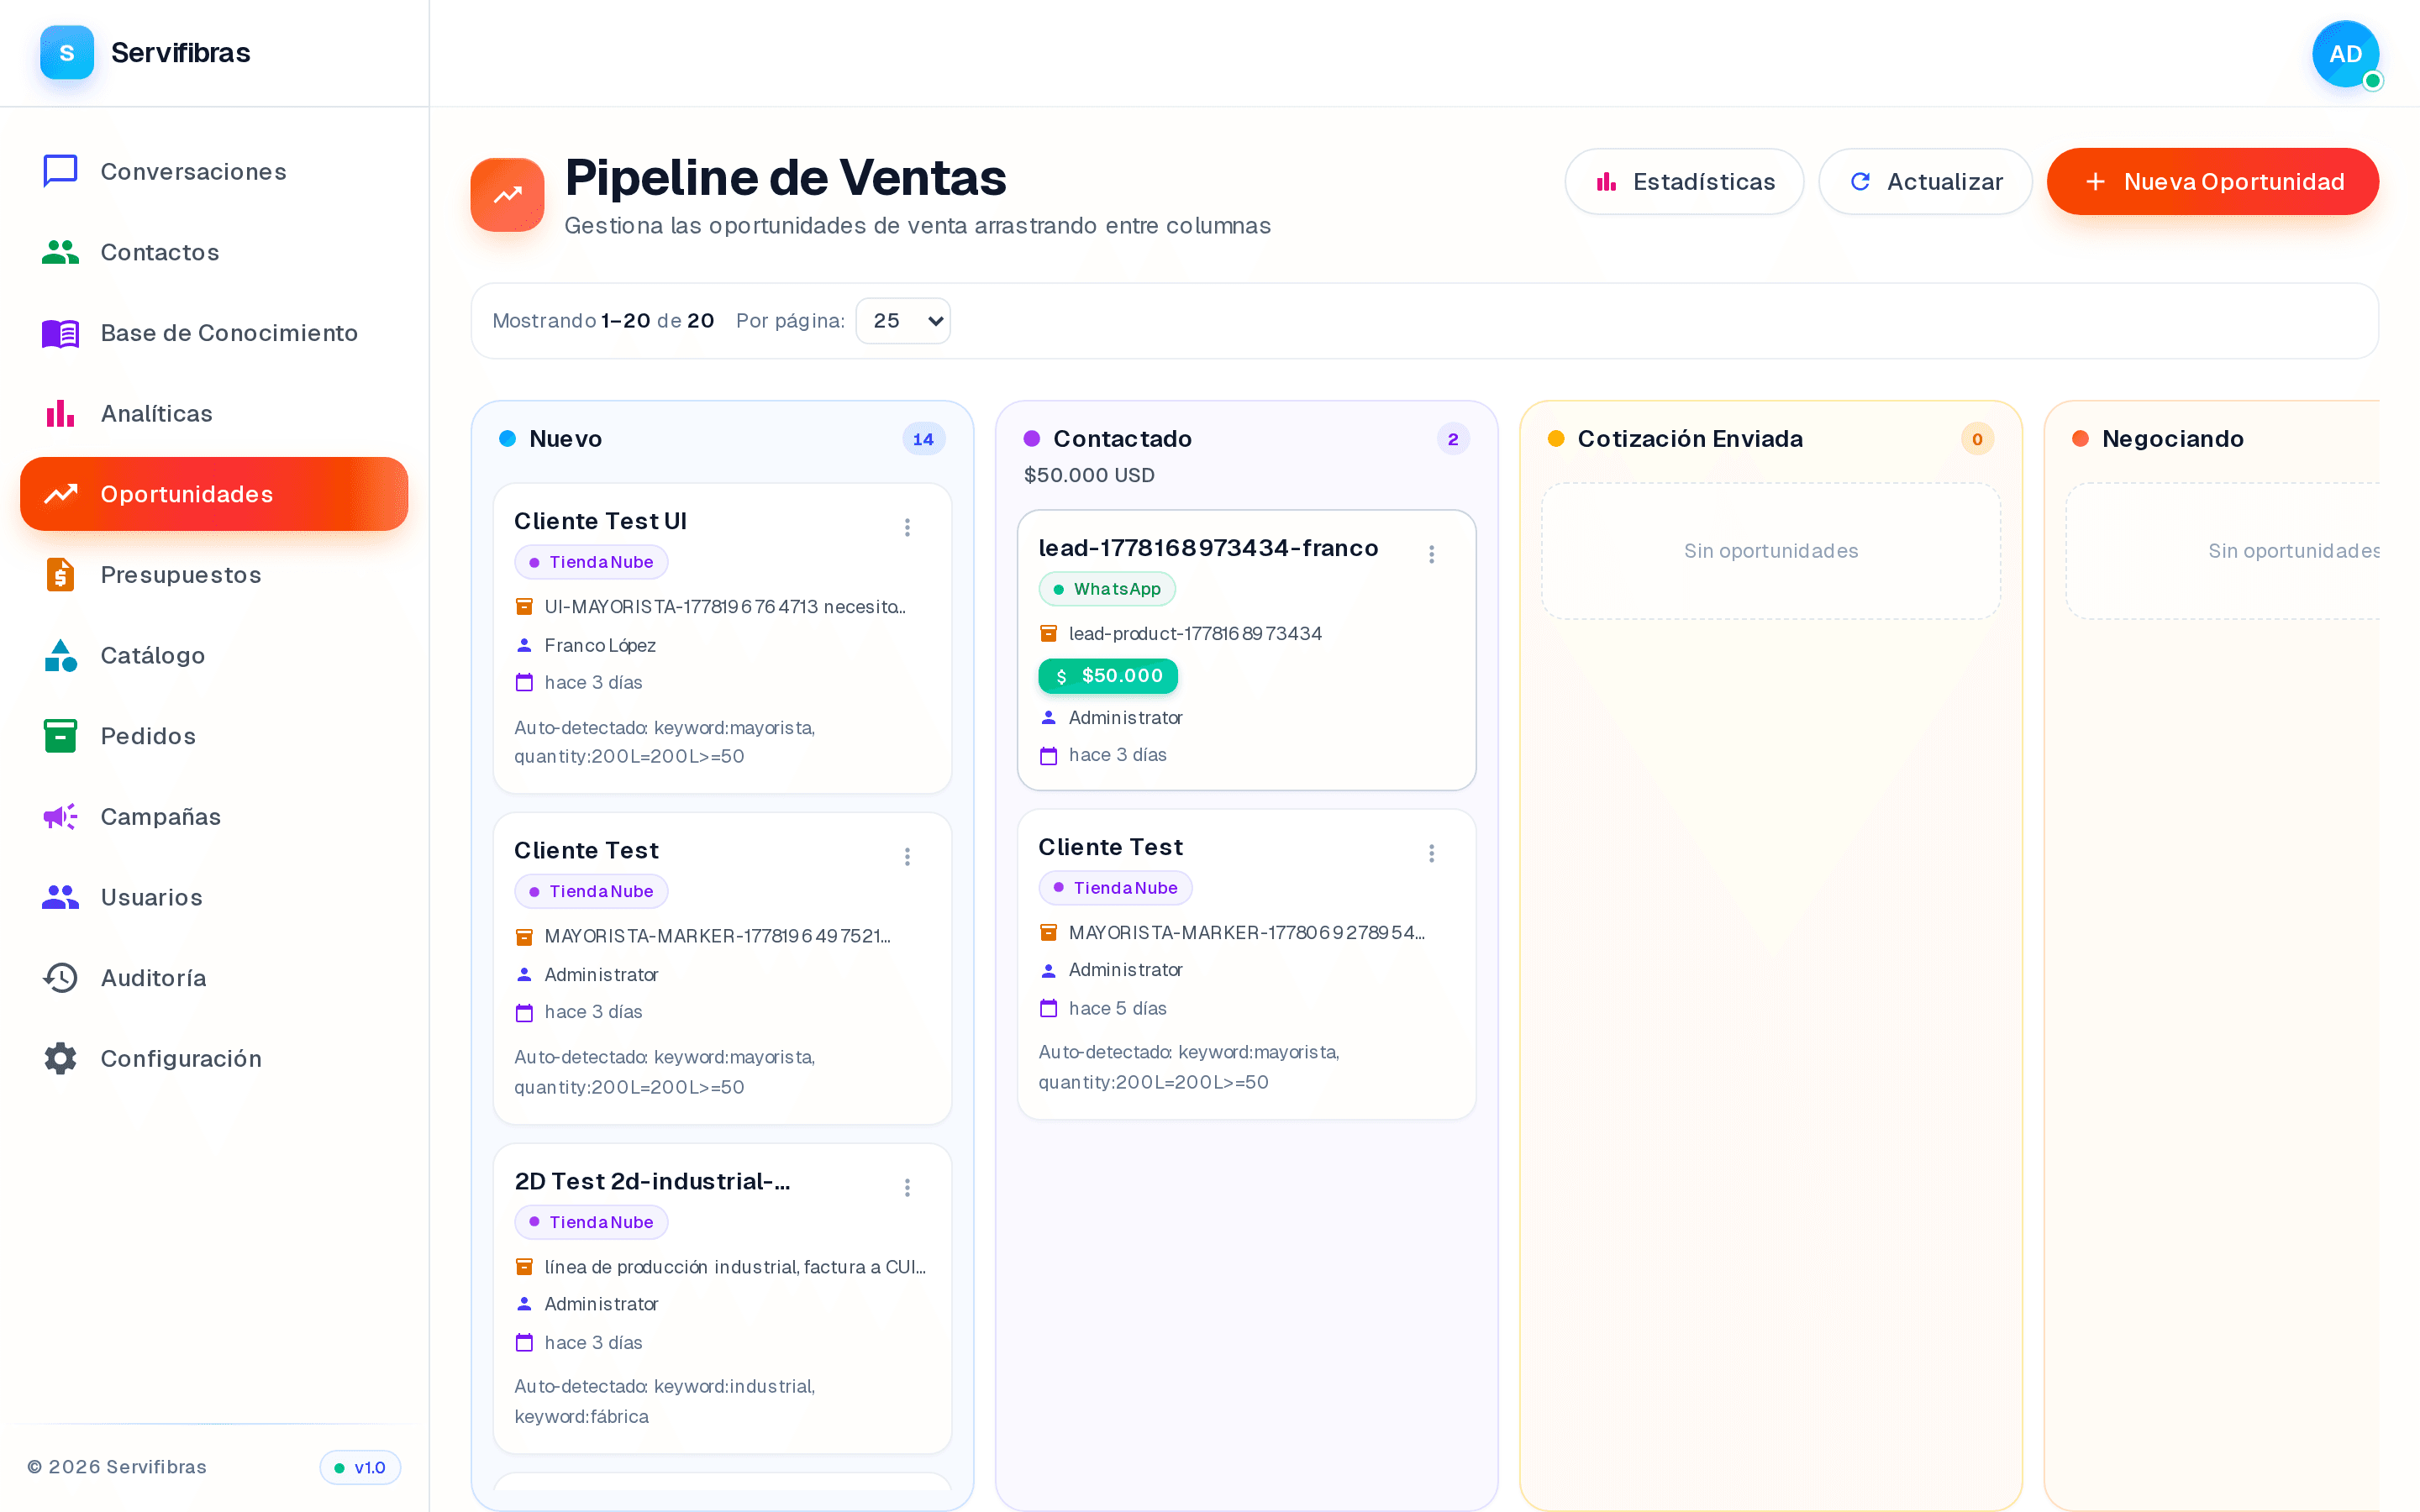Click box icon beside lead-product-1778168973434
The width and height of the screenshot is (2420, 1512).
click(1048, 634)
